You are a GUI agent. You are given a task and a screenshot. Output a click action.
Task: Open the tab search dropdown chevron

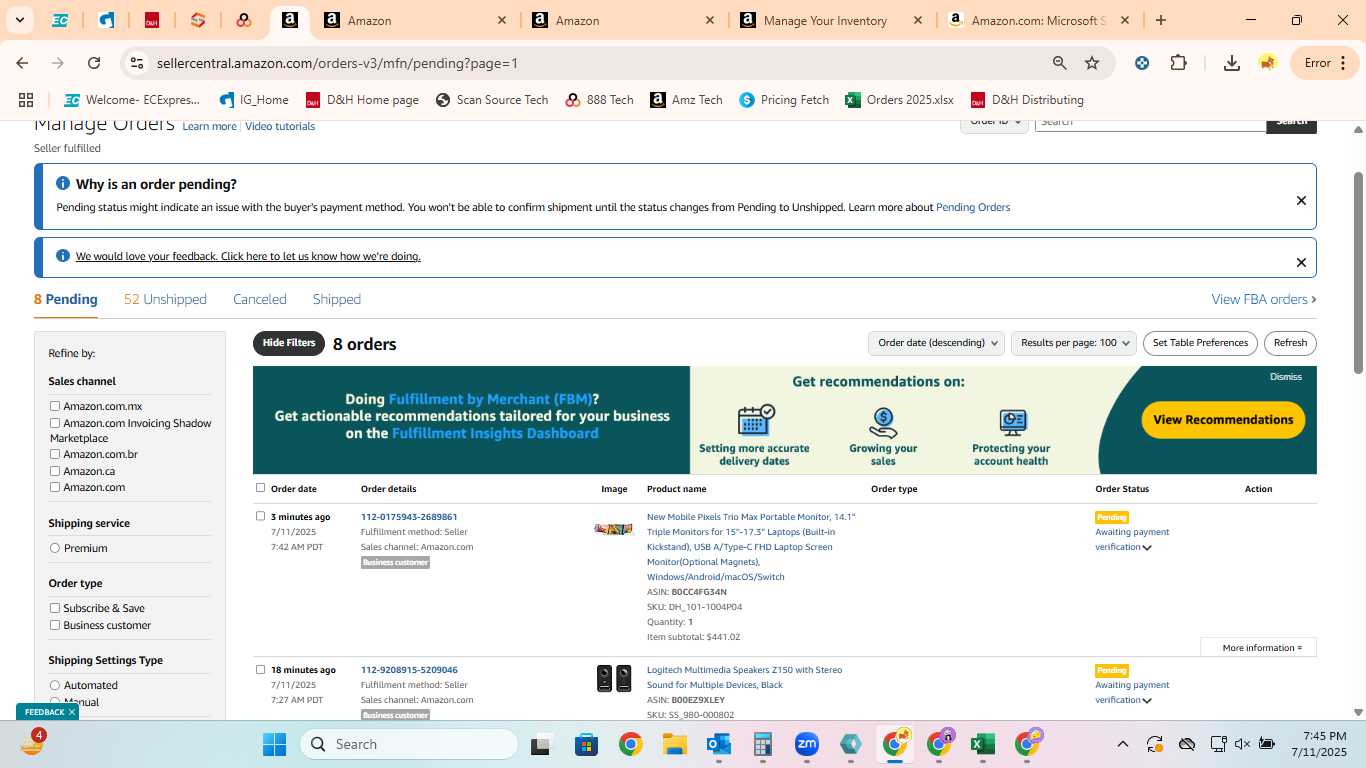pos(19,20)
